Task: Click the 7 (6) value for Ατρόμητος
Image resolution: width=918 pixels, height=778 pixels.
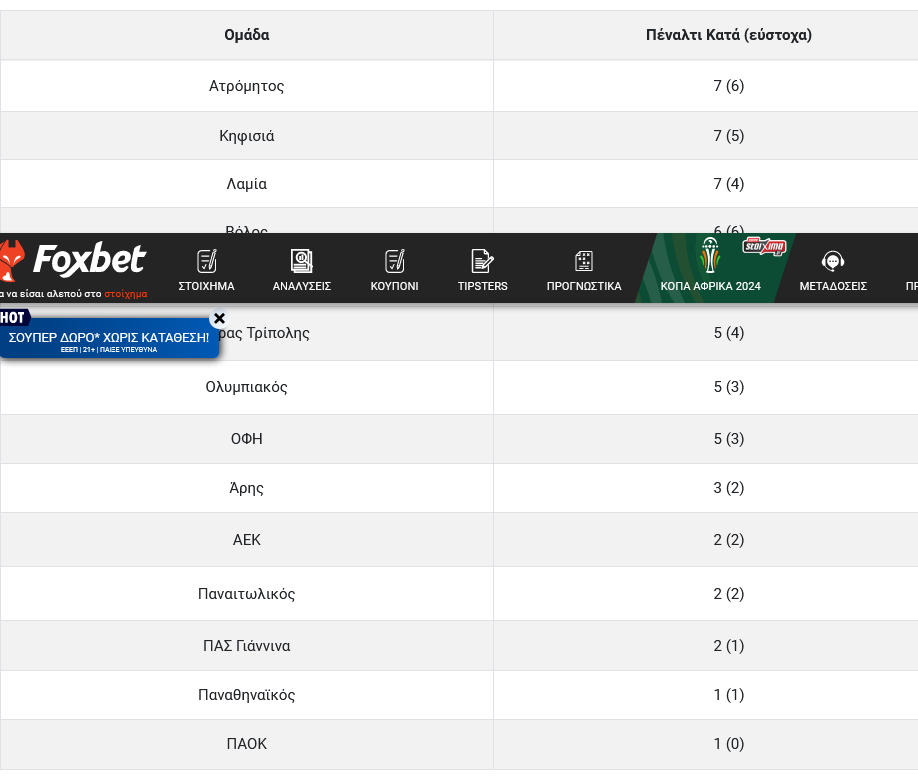Action: [x=729, y=86]
